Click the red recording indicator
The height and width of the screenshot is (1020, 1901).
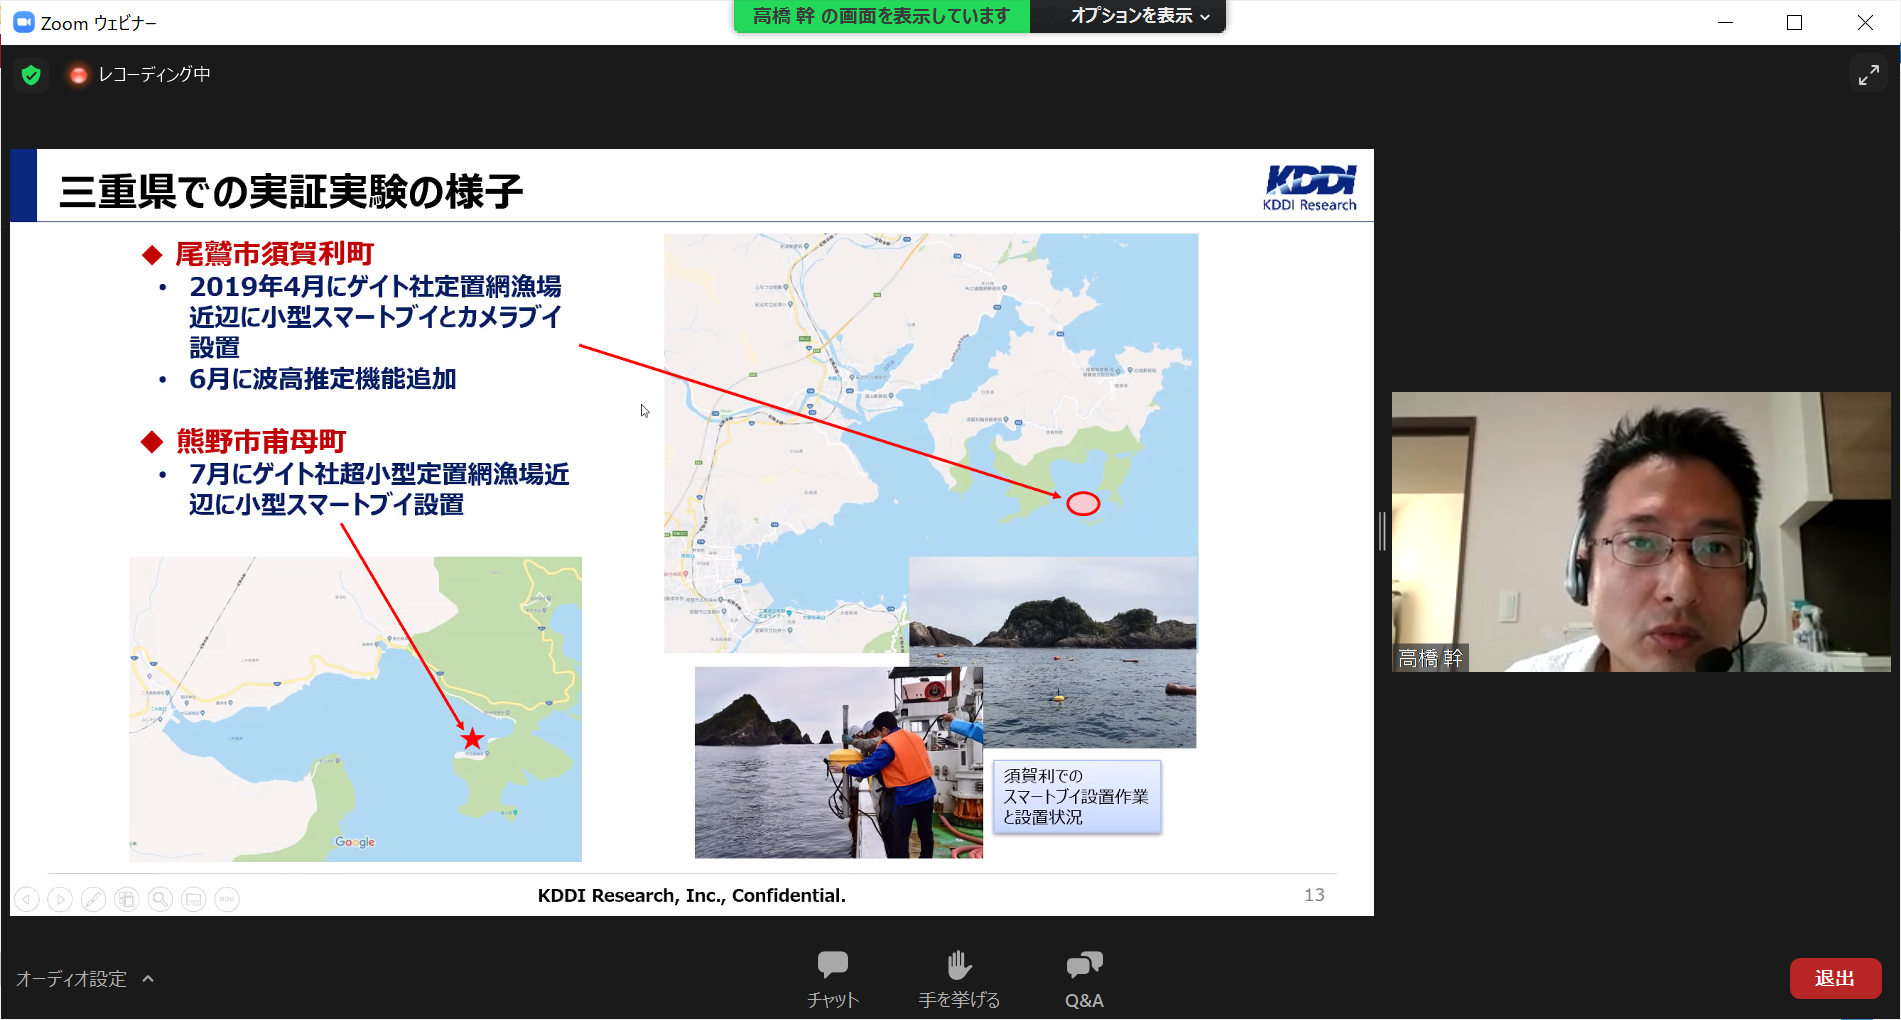[x=78, y=75]
